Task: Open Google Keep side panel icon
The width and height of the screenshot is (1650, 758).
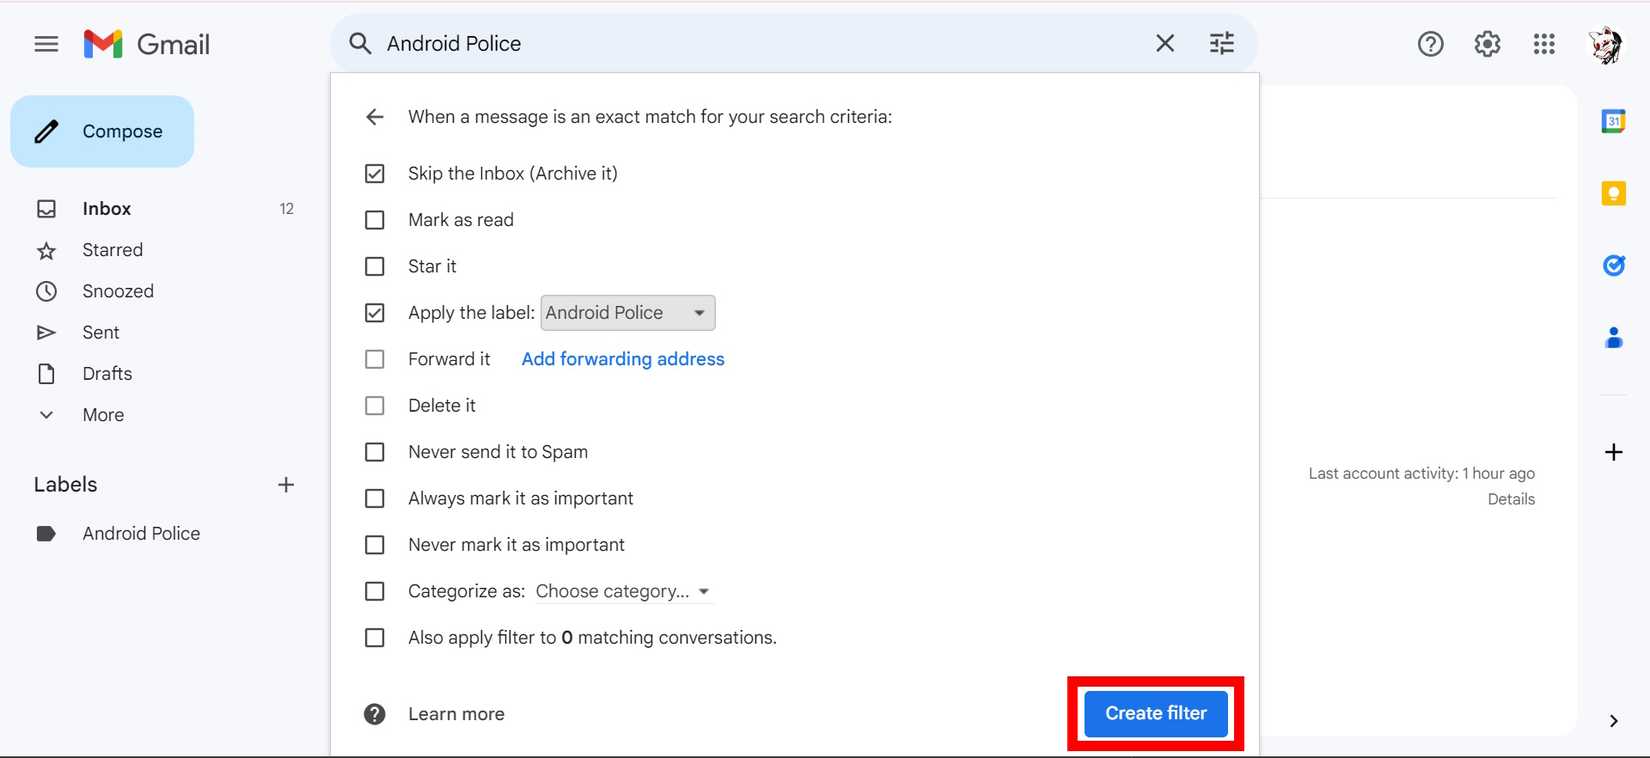Action: coord(1613,193)
